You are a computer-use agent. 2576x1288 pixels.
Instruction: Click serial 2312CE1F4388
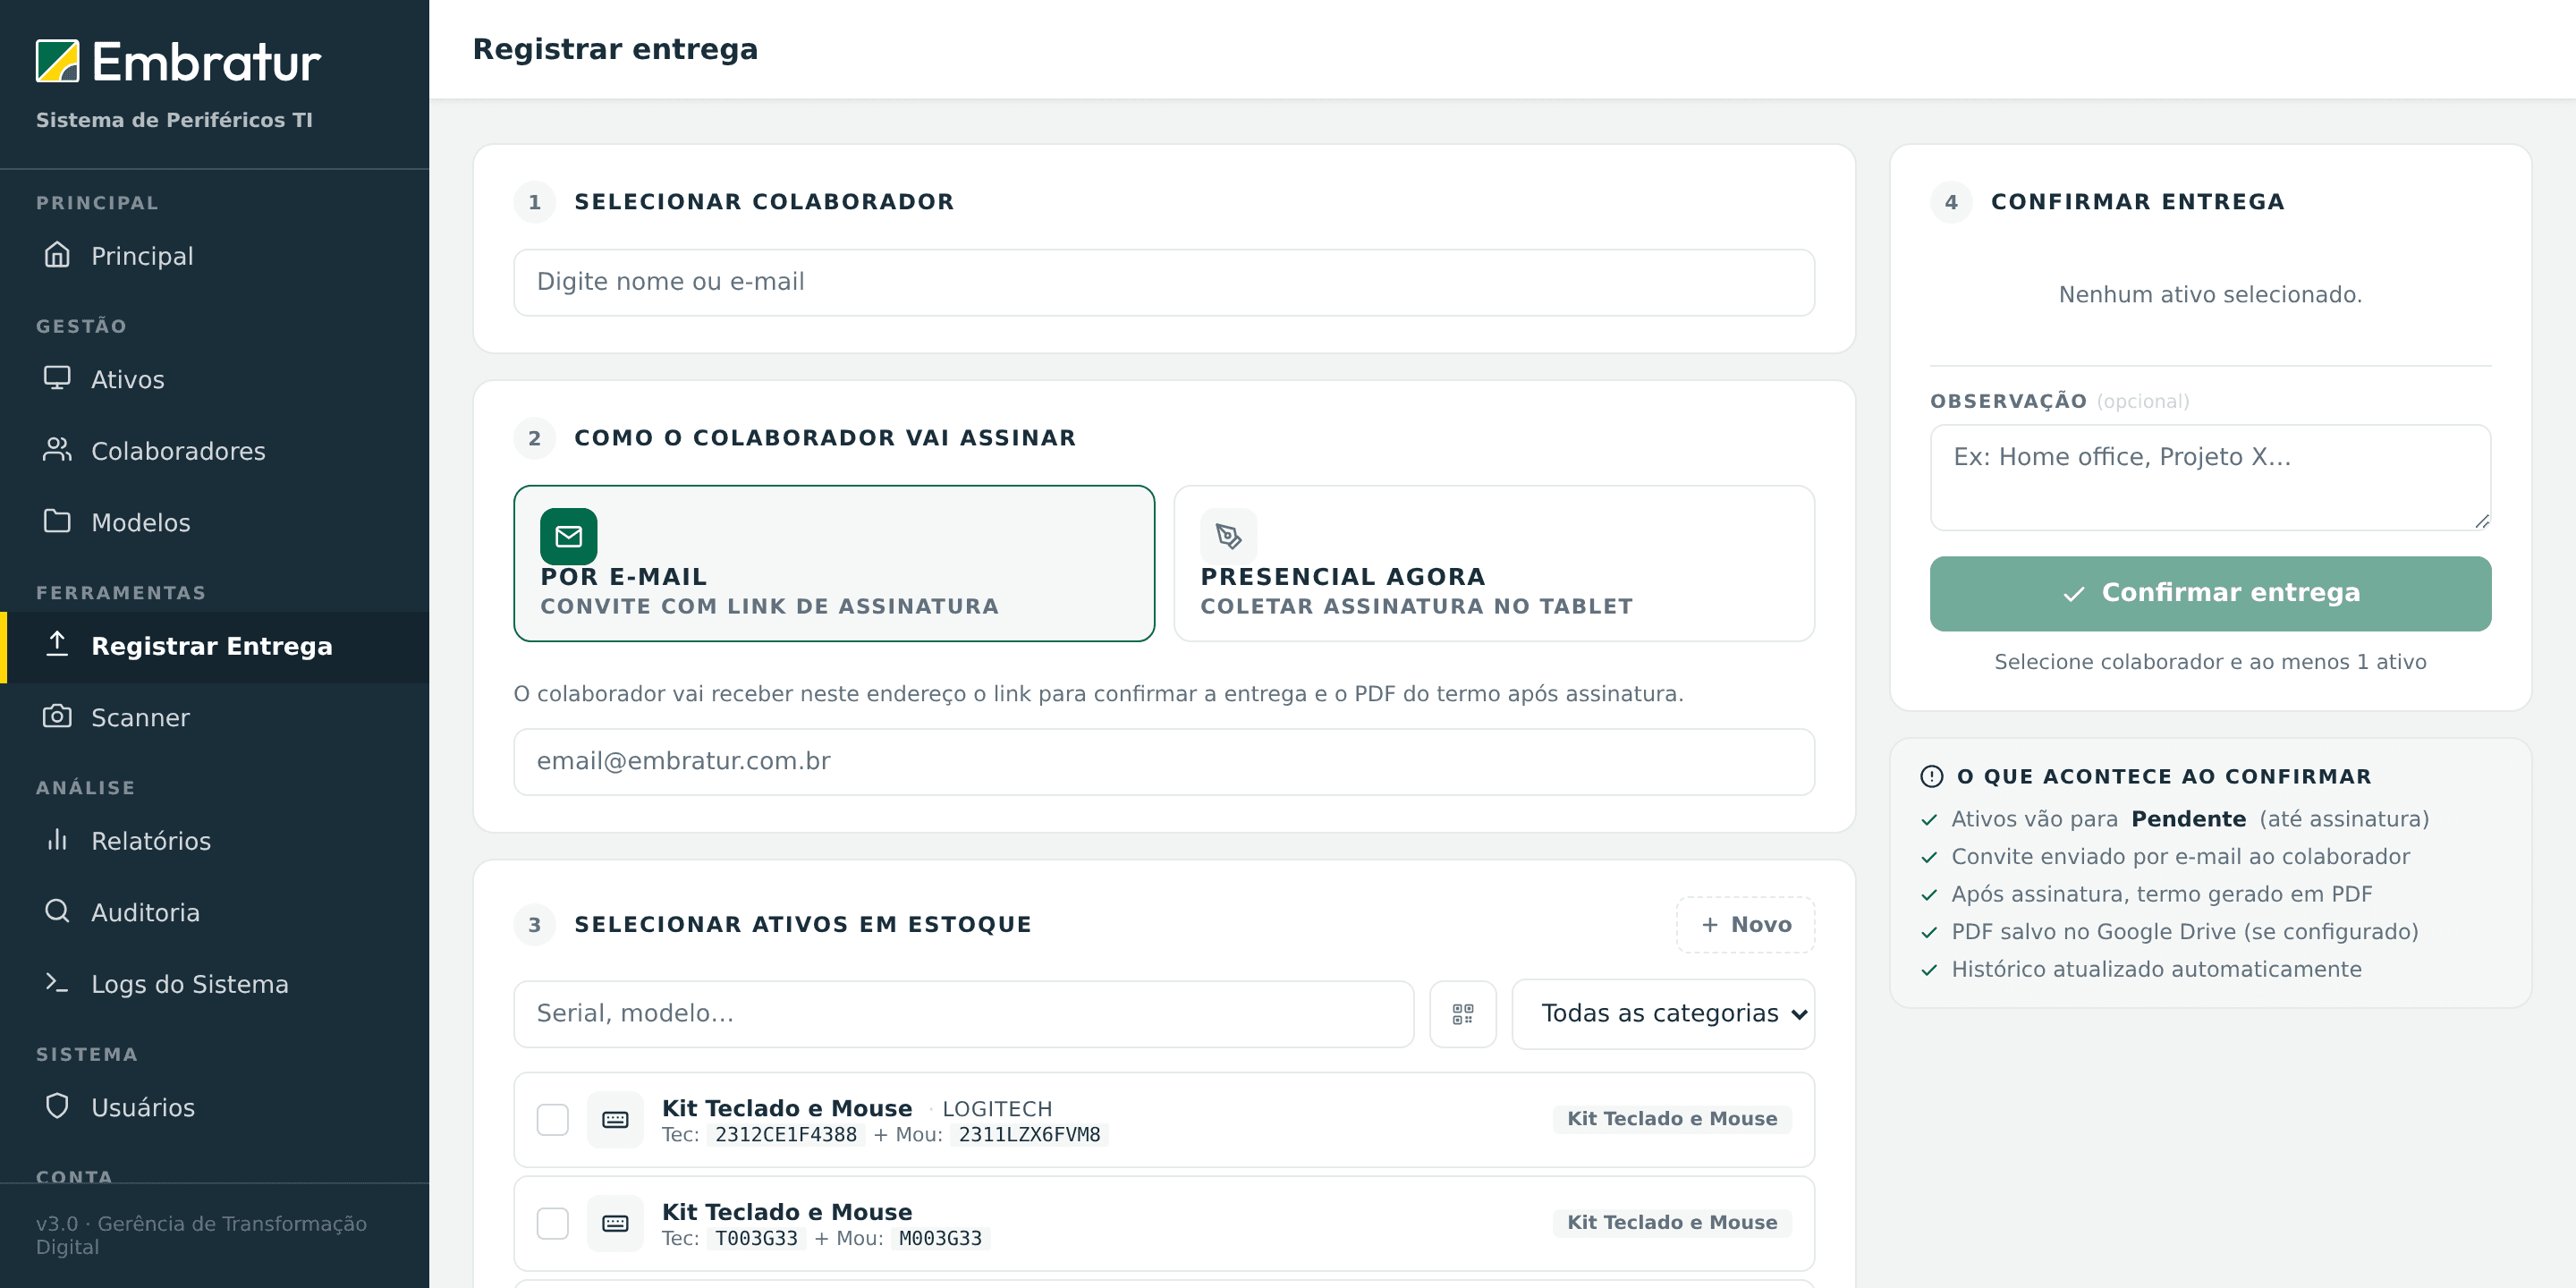point(786,1134)
